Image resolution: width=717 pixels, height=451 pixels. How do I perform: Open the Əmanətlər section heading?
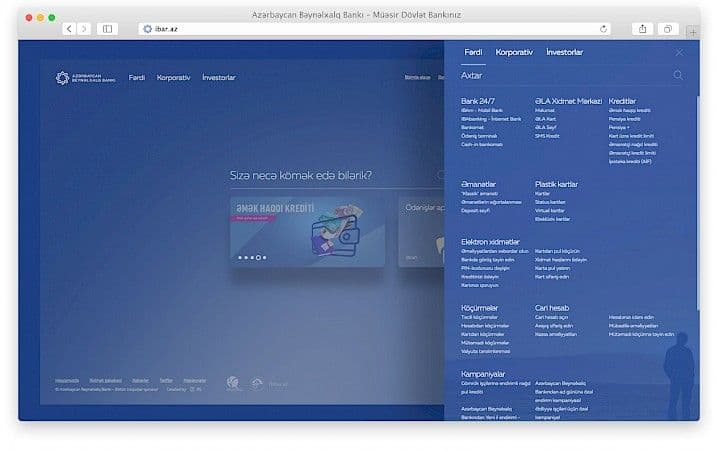tap(478, 184)
